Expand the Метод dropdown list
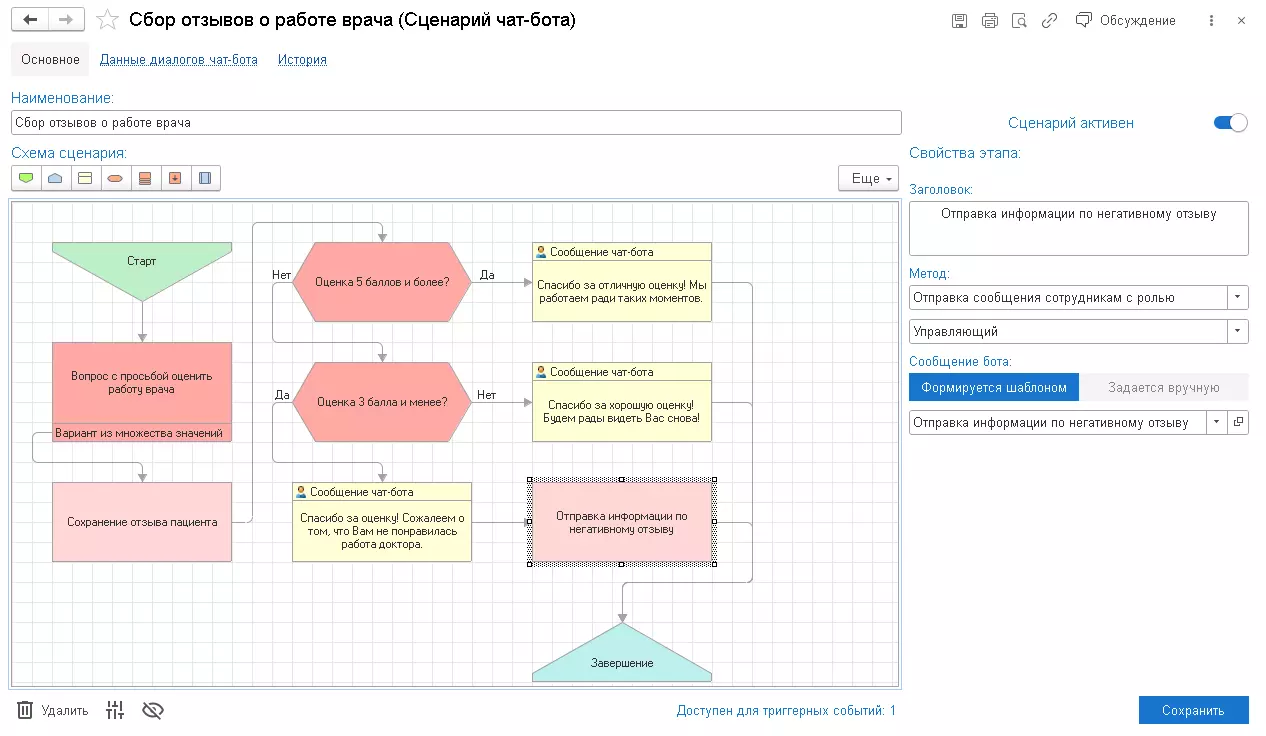 coord(1239,297)
